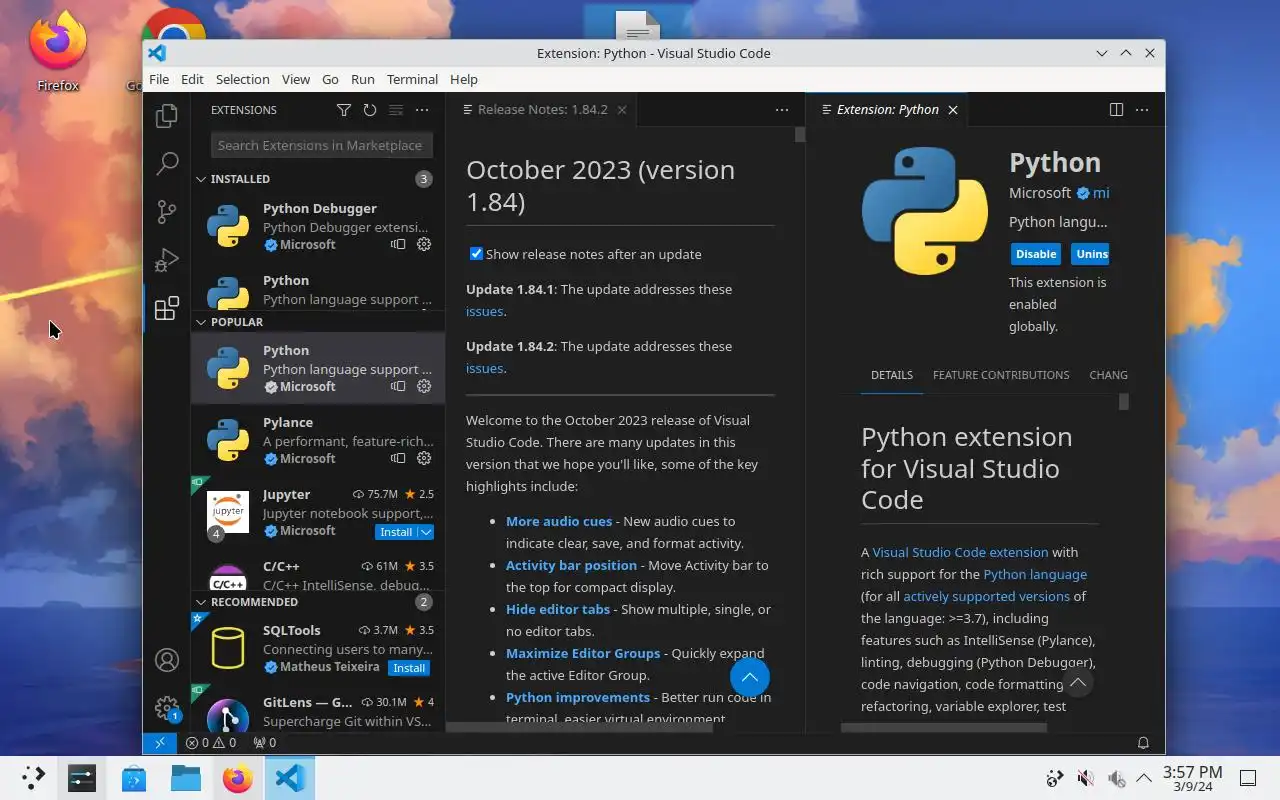1280x800 pixels.
Task: Click Release Notes vertical scrollbar thumb
Action: point(800,134)
